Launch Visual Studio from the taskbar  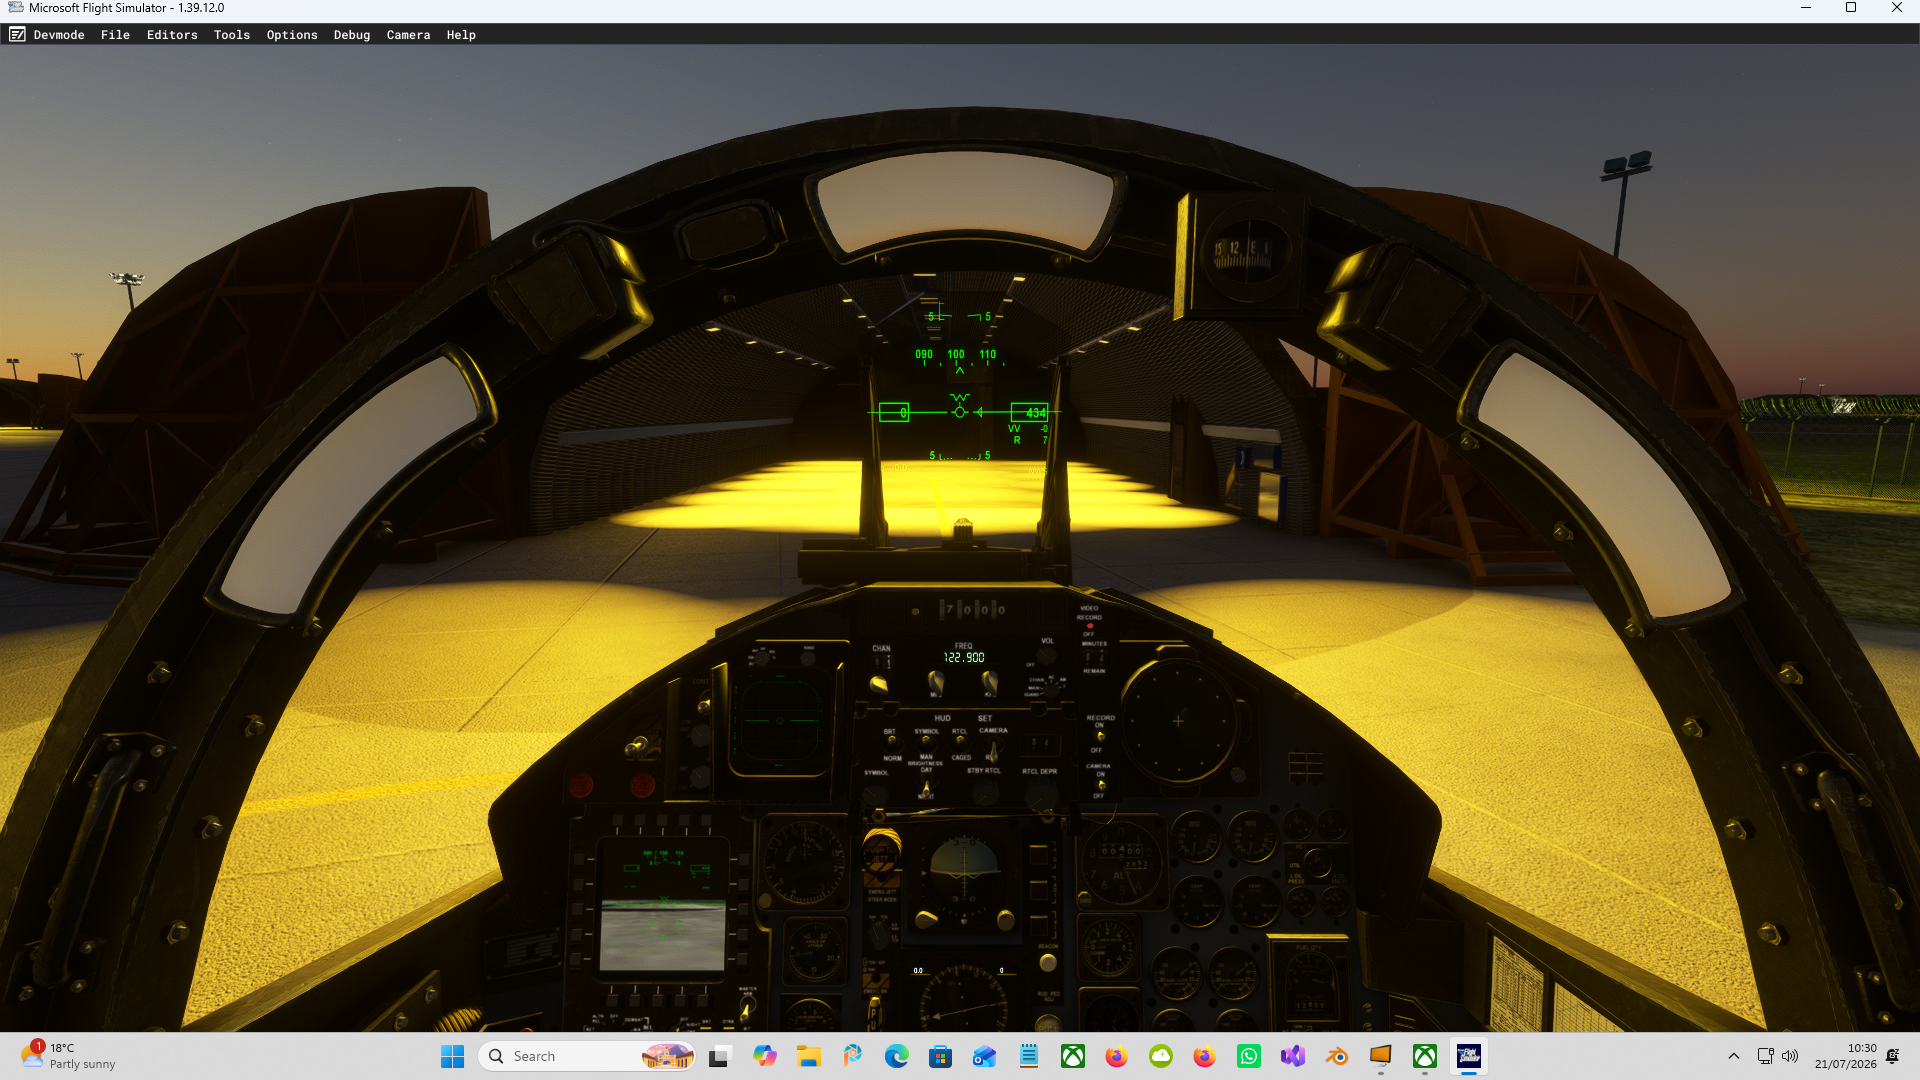coord(1292,1056)
